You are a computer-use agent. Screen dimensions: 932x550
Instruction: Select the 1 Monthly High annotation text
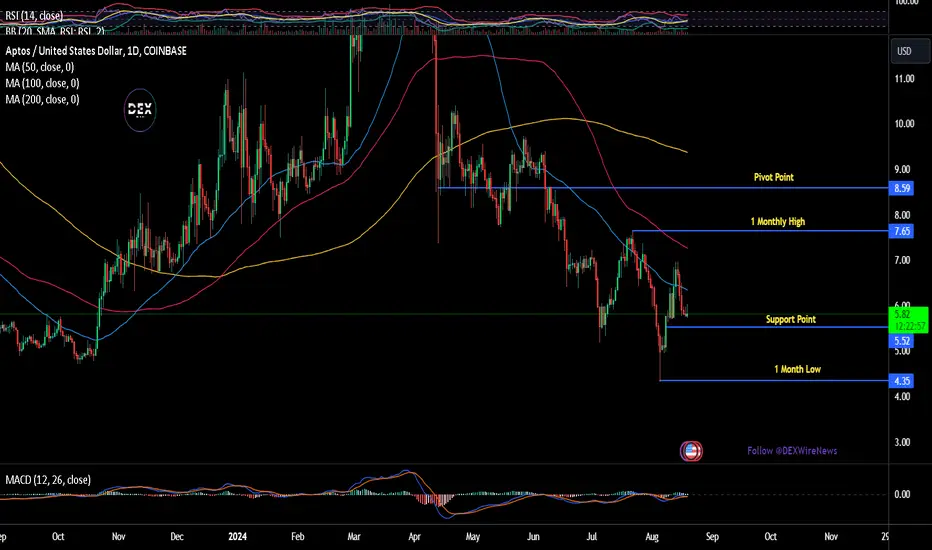[777, 222]
